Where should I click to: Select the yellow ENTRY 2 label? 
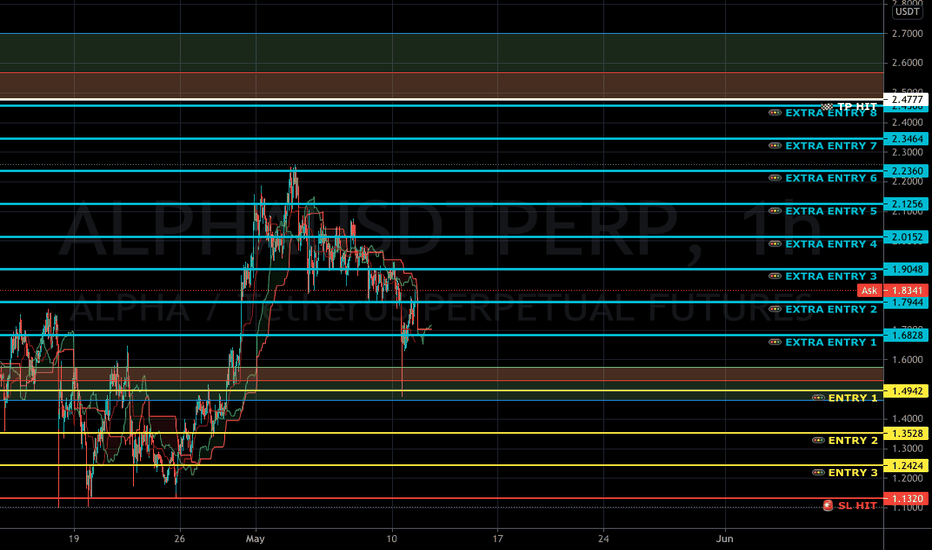tap(853, 440)
